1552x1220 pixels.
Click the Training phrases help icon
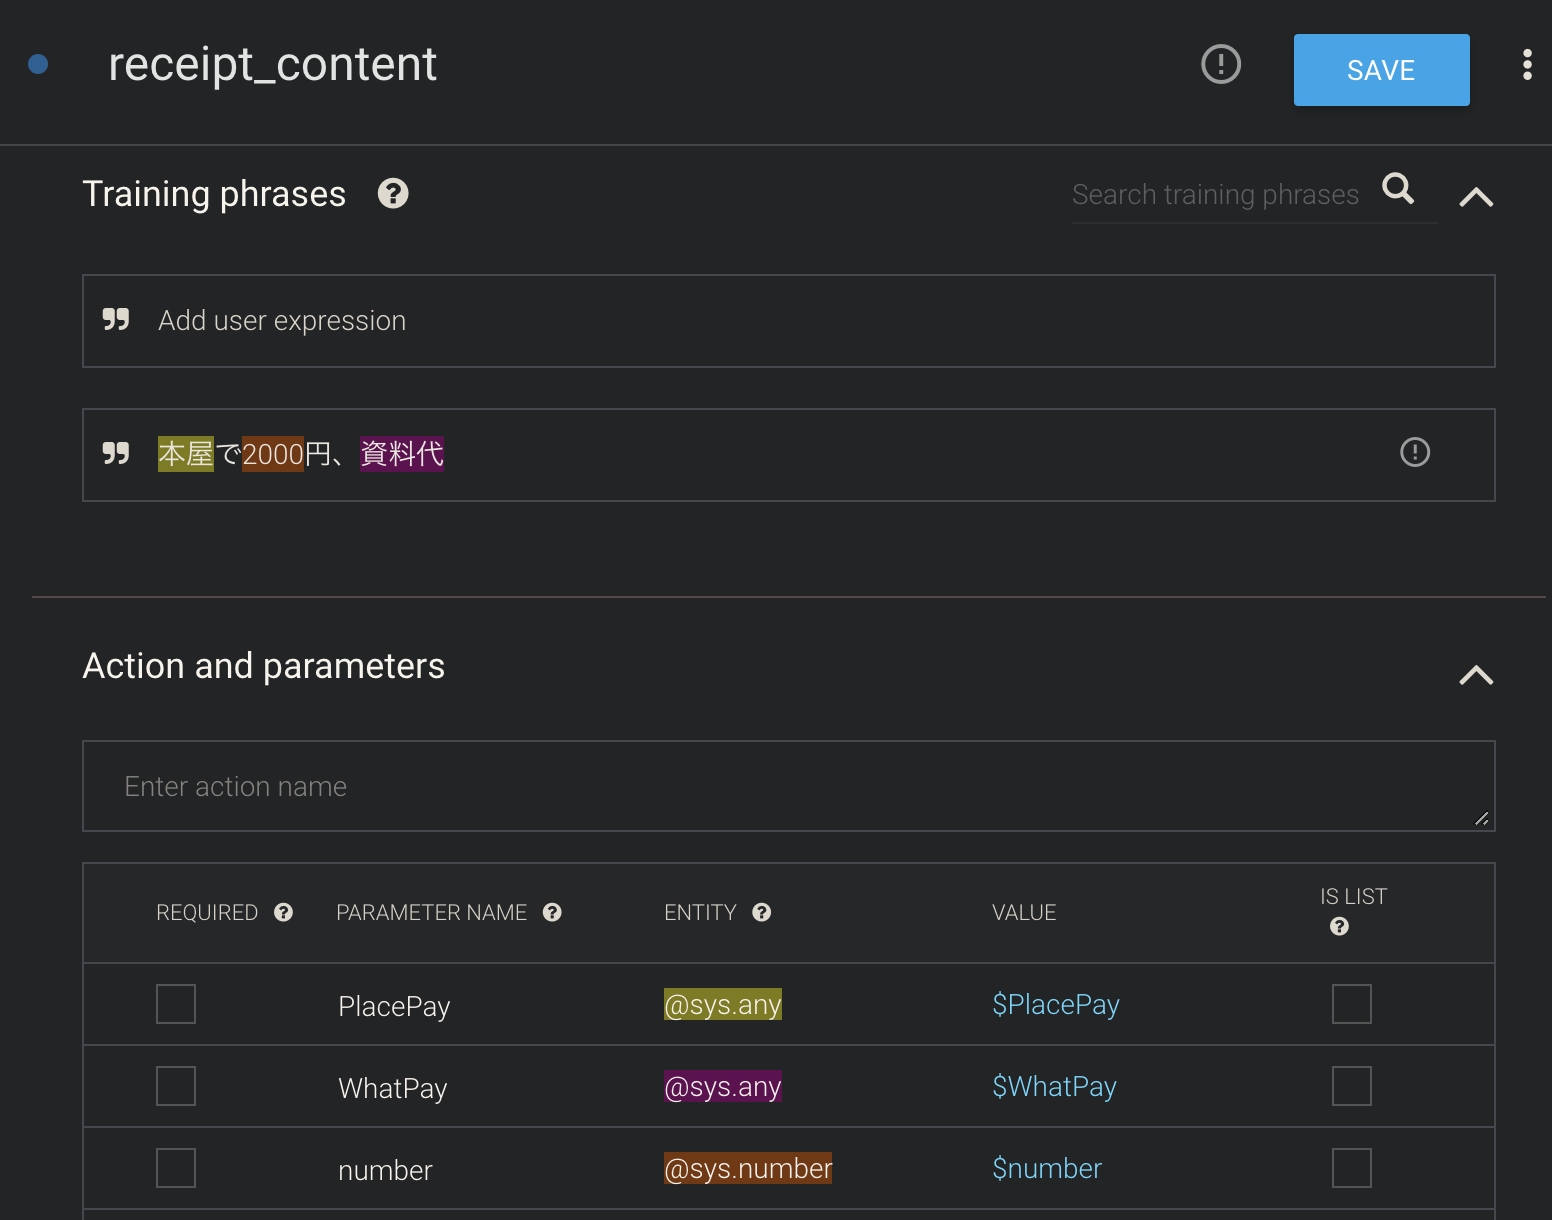[x=393, y=193]
